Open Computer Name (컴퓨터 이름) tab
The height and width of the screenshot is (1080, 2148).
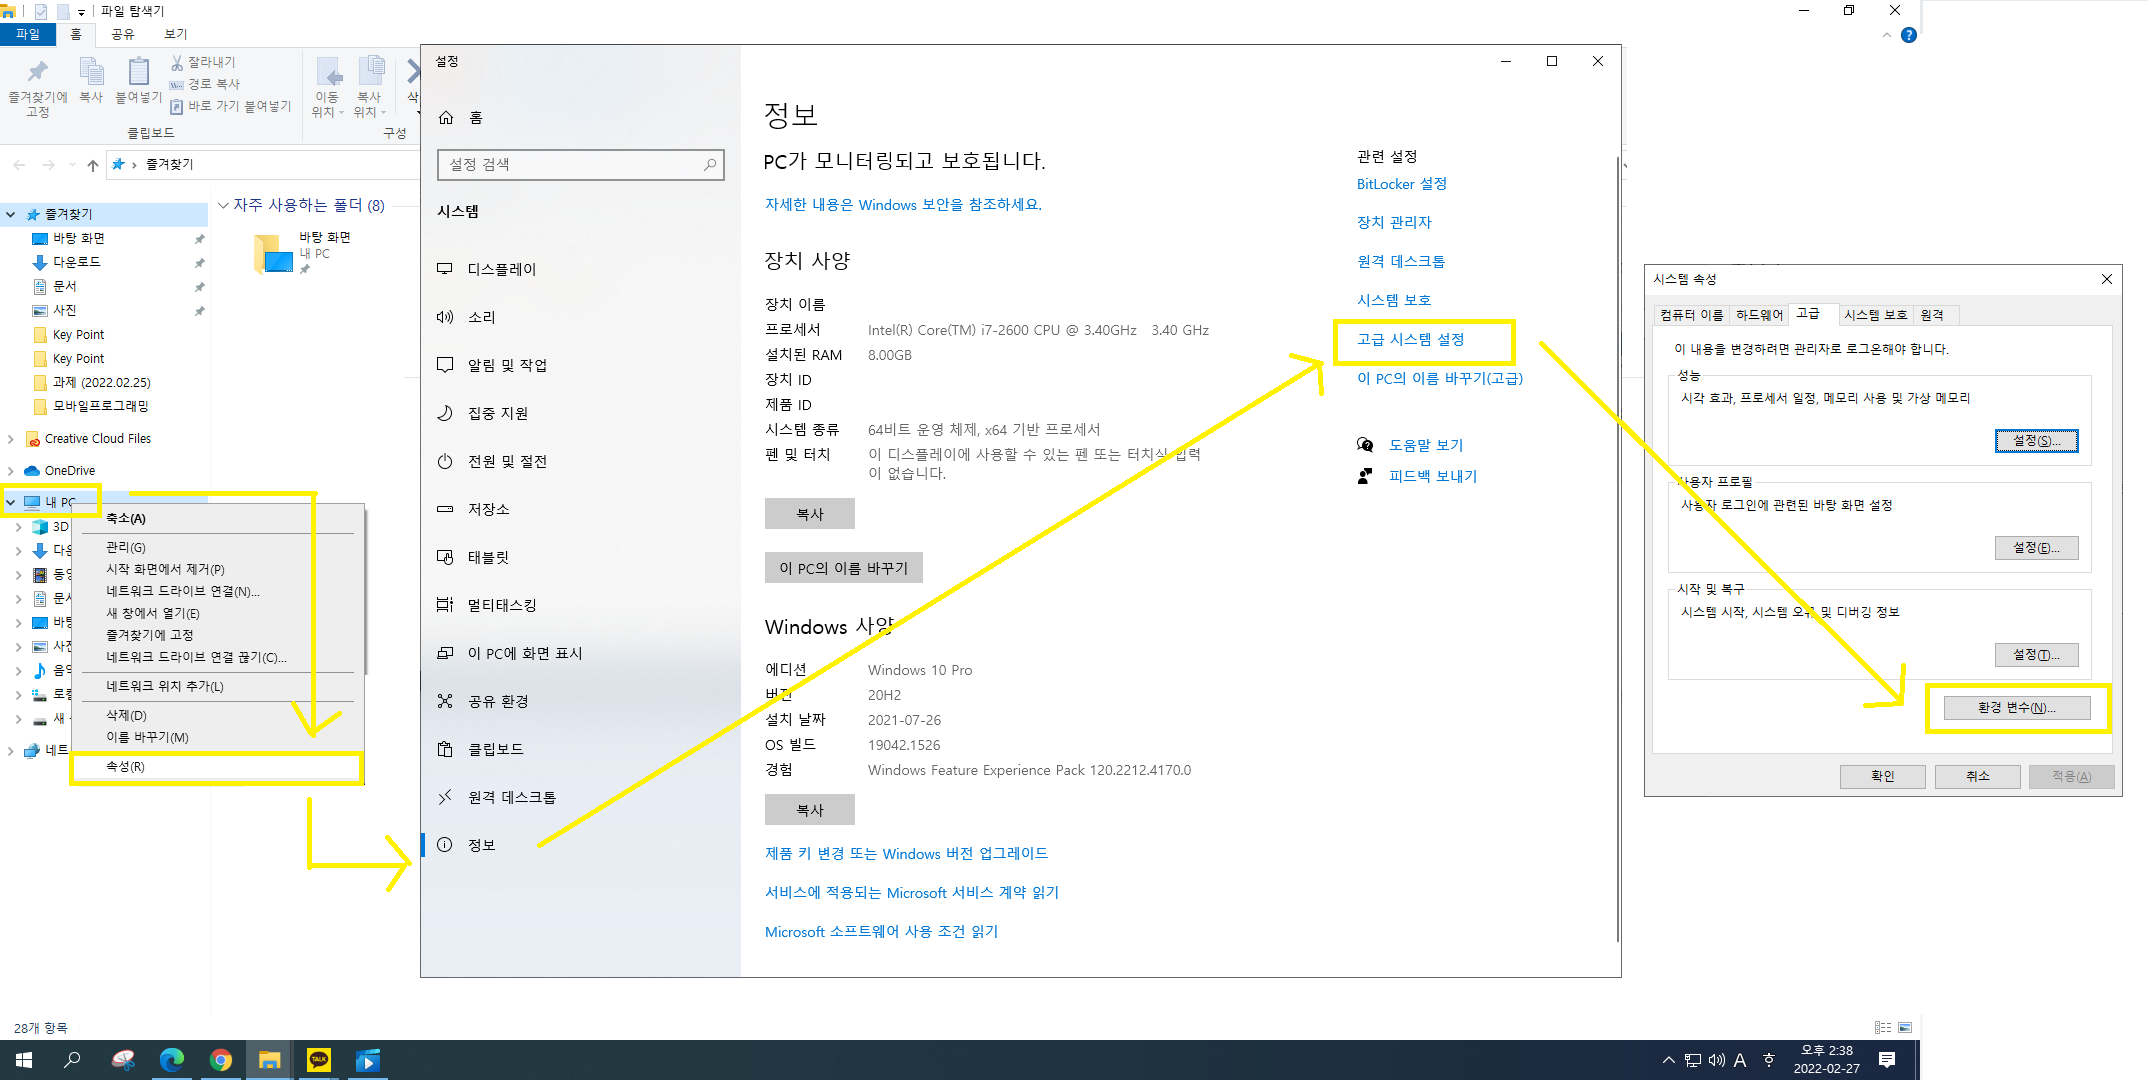(x=1691, y=315)
